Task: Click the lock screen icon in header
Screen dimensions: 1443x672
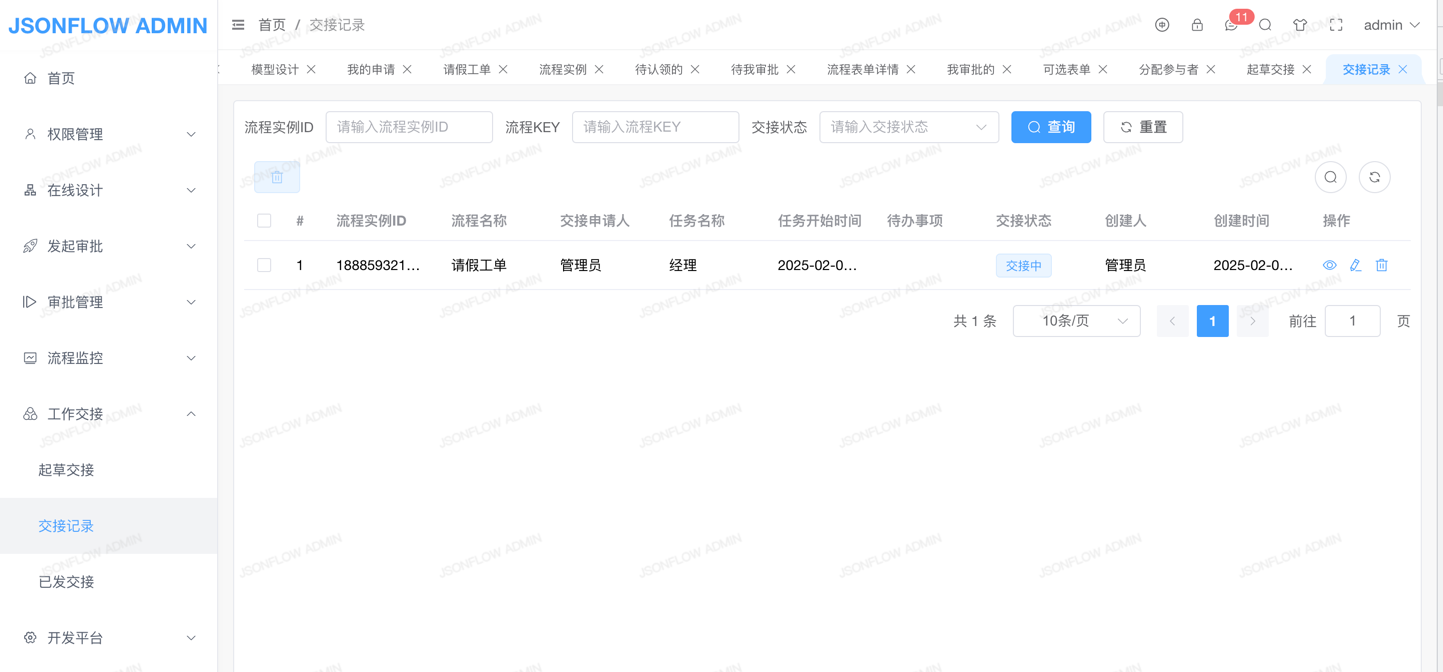Action: pyautogui.click(x=1196, y=25)
